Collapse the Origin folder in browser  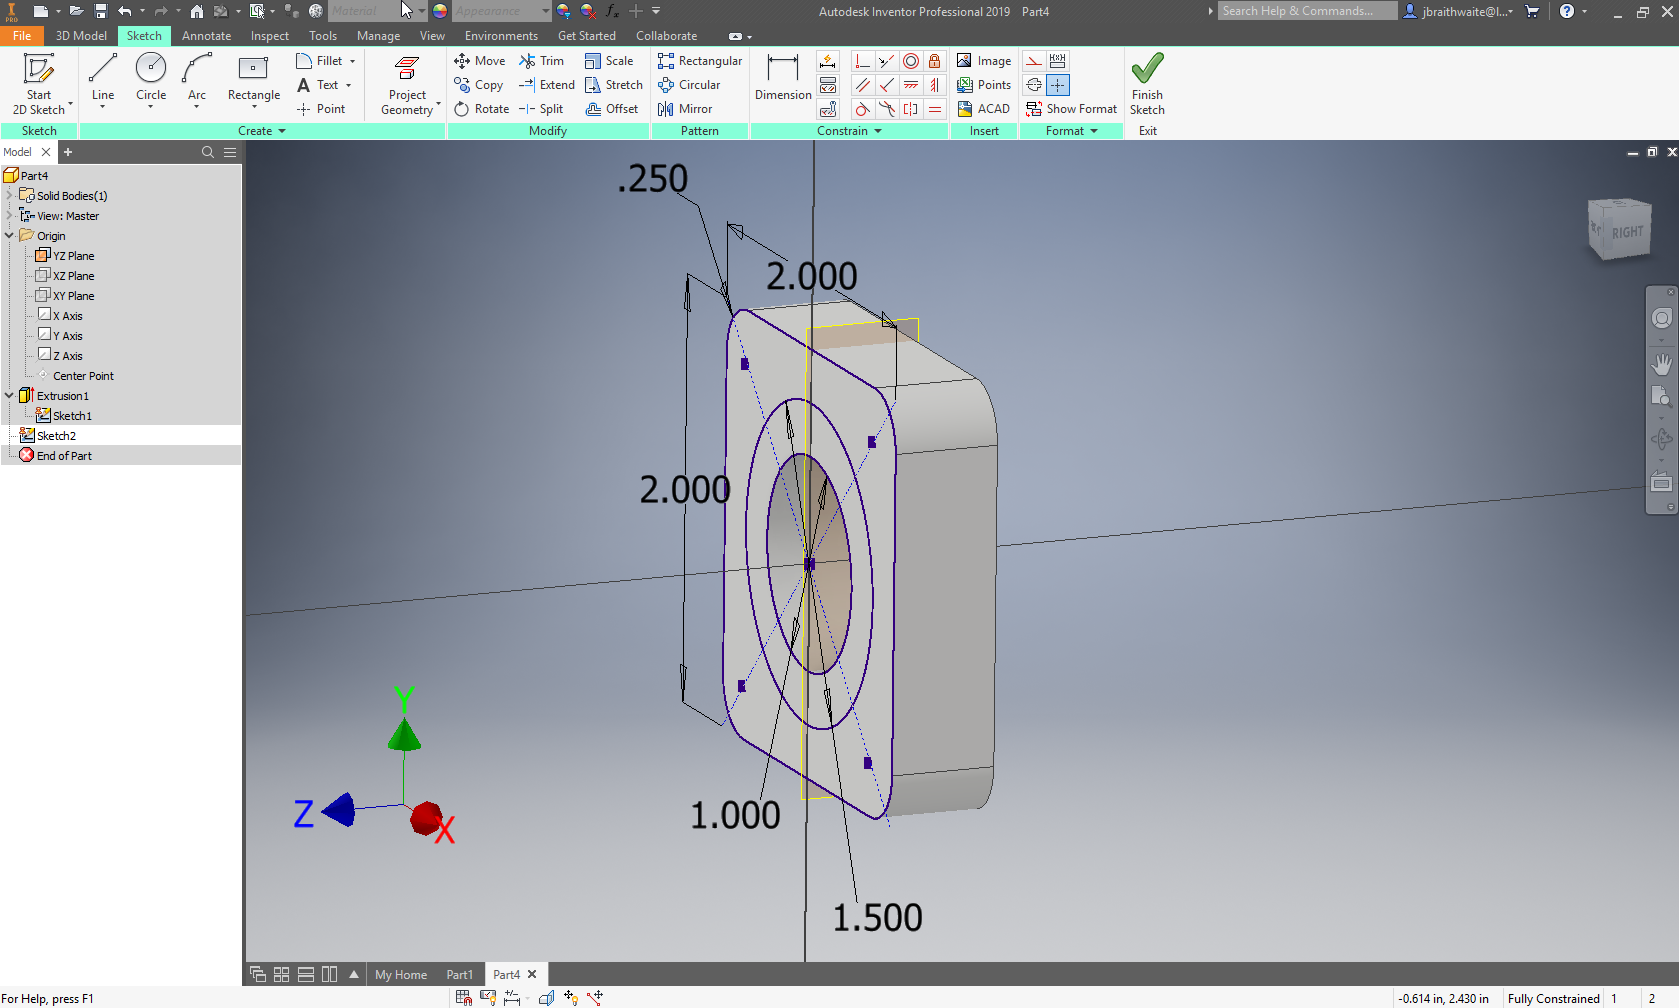10,236
